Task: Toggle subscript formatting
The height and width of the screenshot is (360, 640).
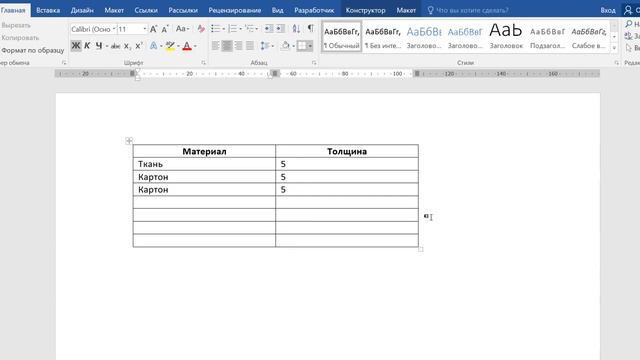Action: pos(127,46)
